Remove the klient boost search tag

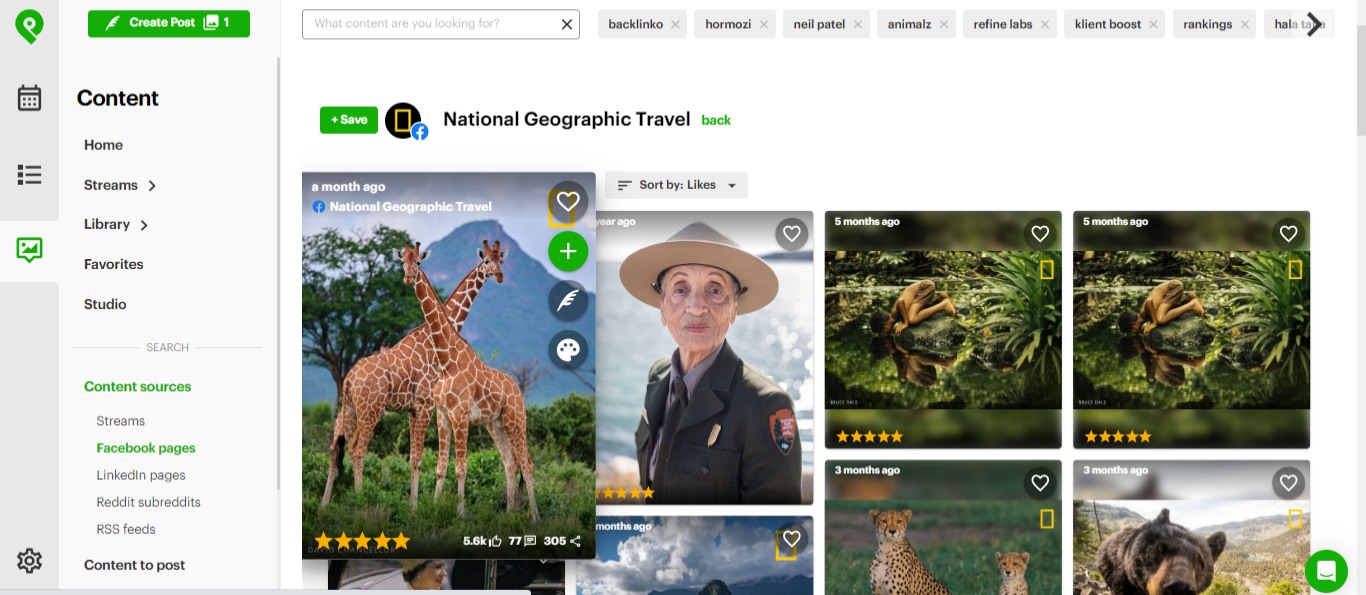pos(1151,24)
